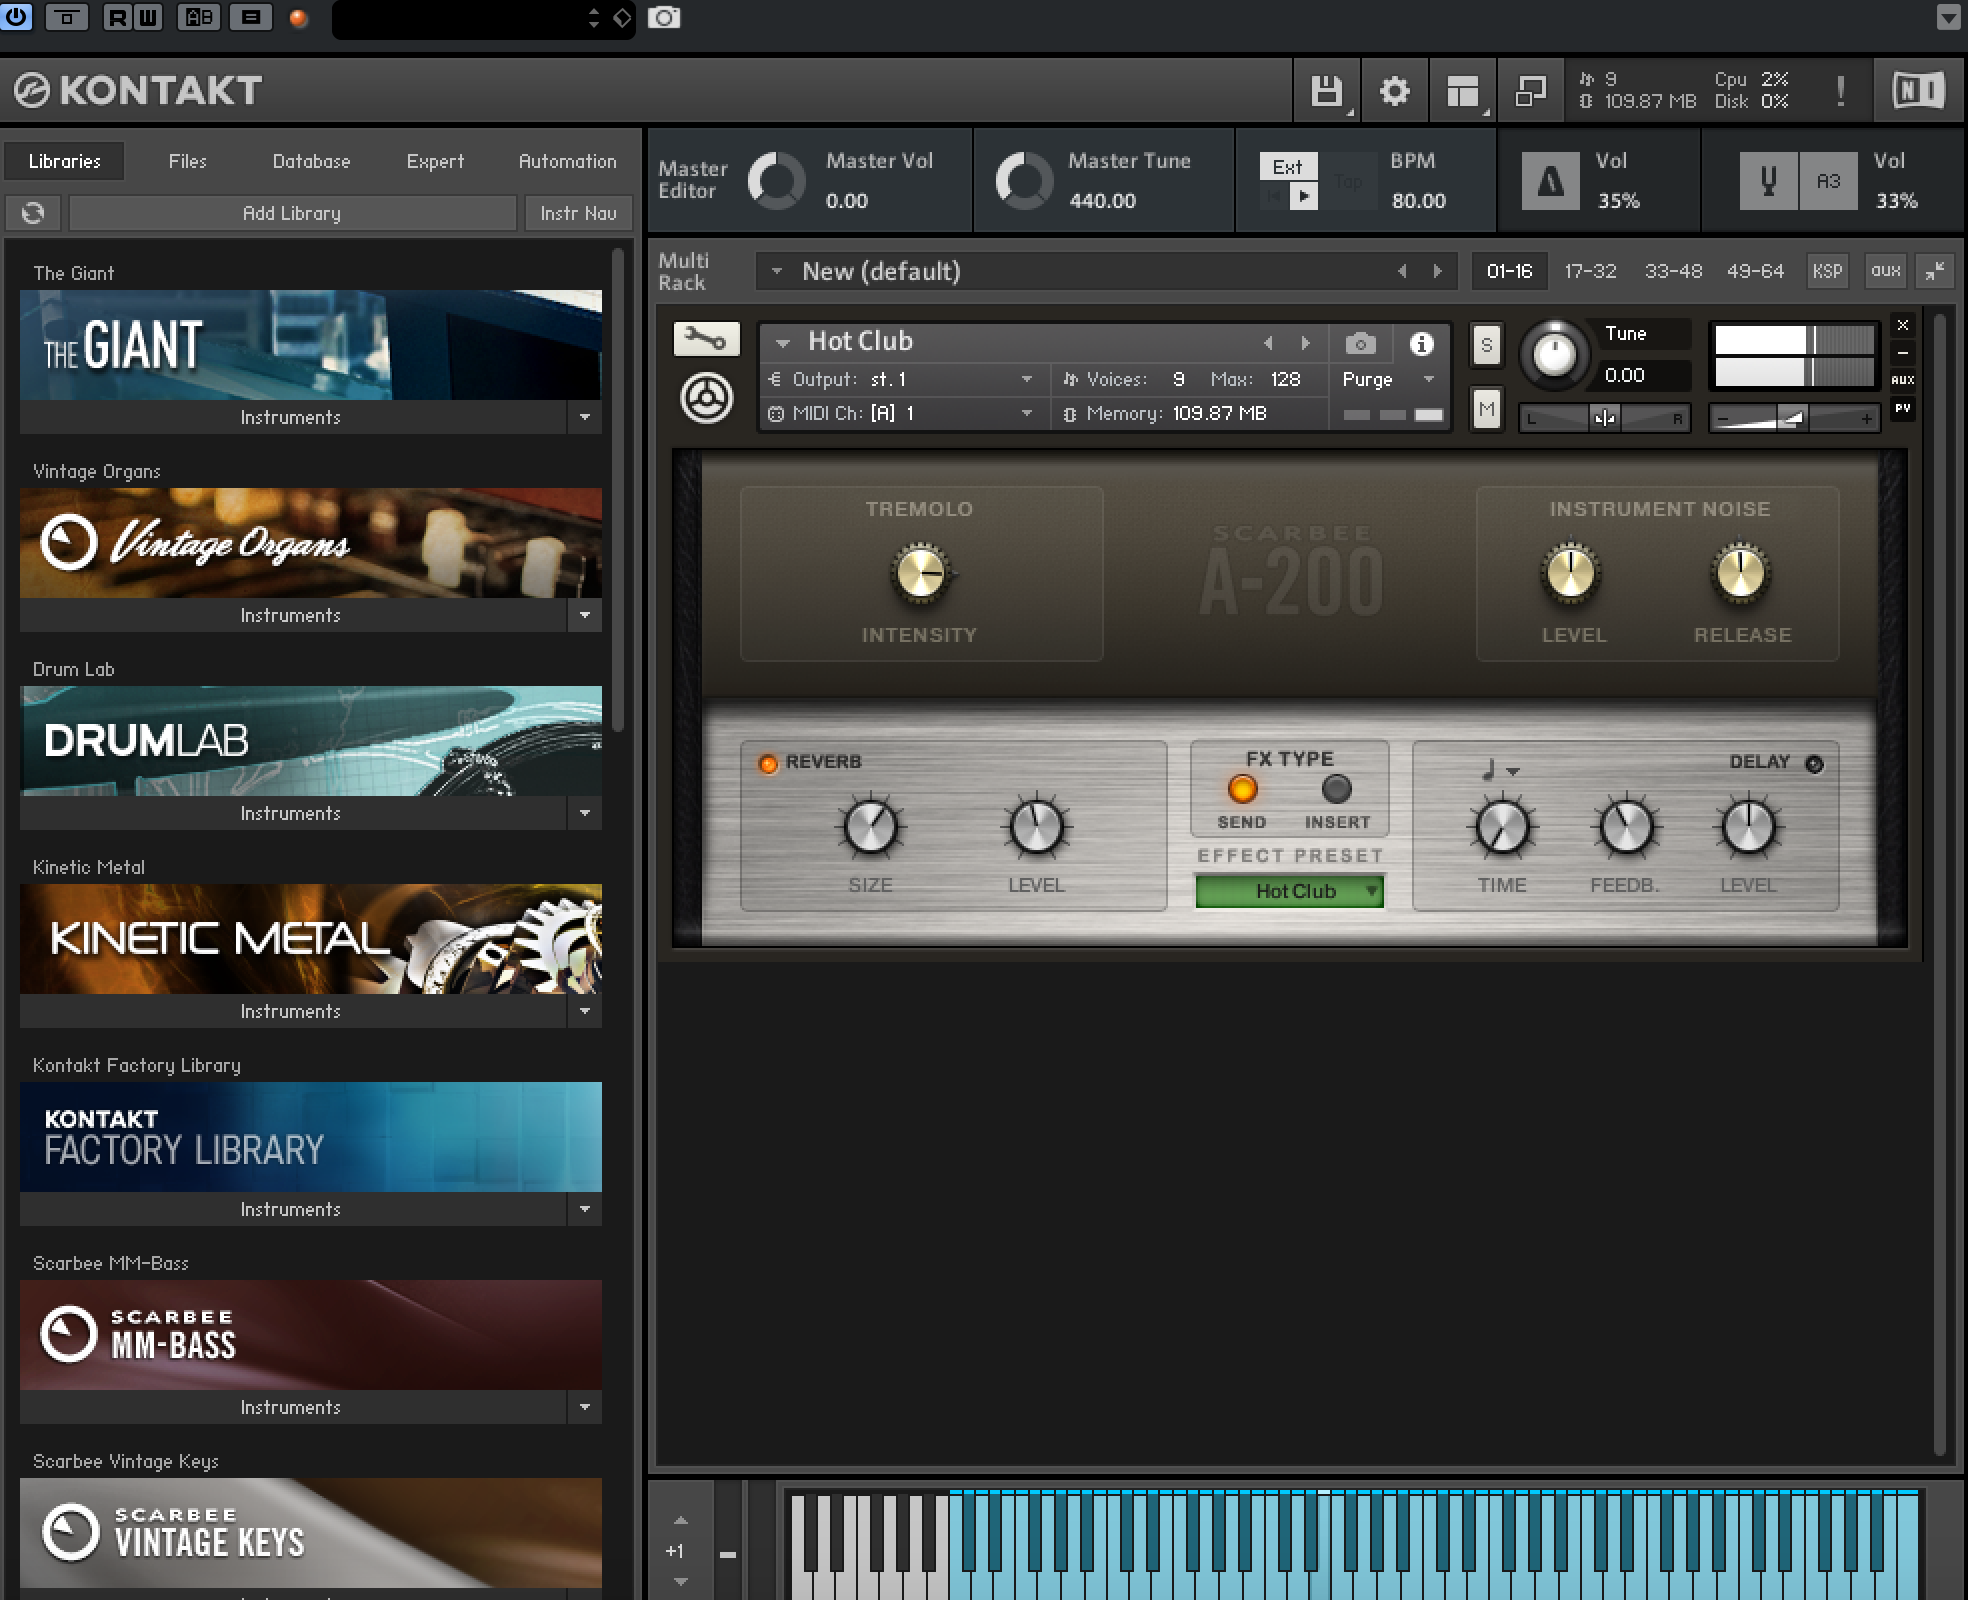Click the host screenshot camera icon

pos(664,18)
